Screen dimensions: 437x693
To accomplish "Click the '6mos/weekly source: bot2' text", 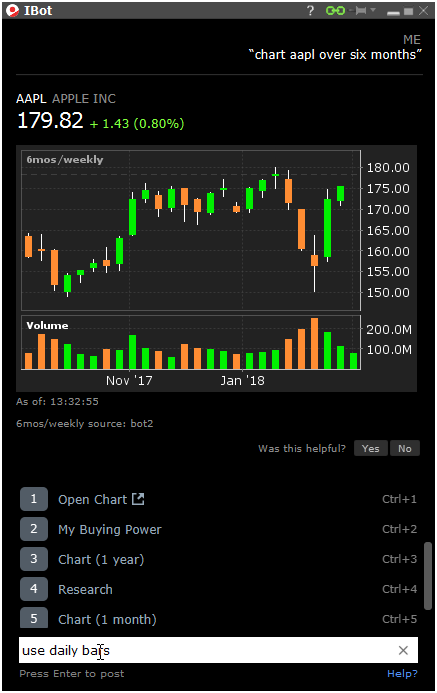I will coord(84,423).
